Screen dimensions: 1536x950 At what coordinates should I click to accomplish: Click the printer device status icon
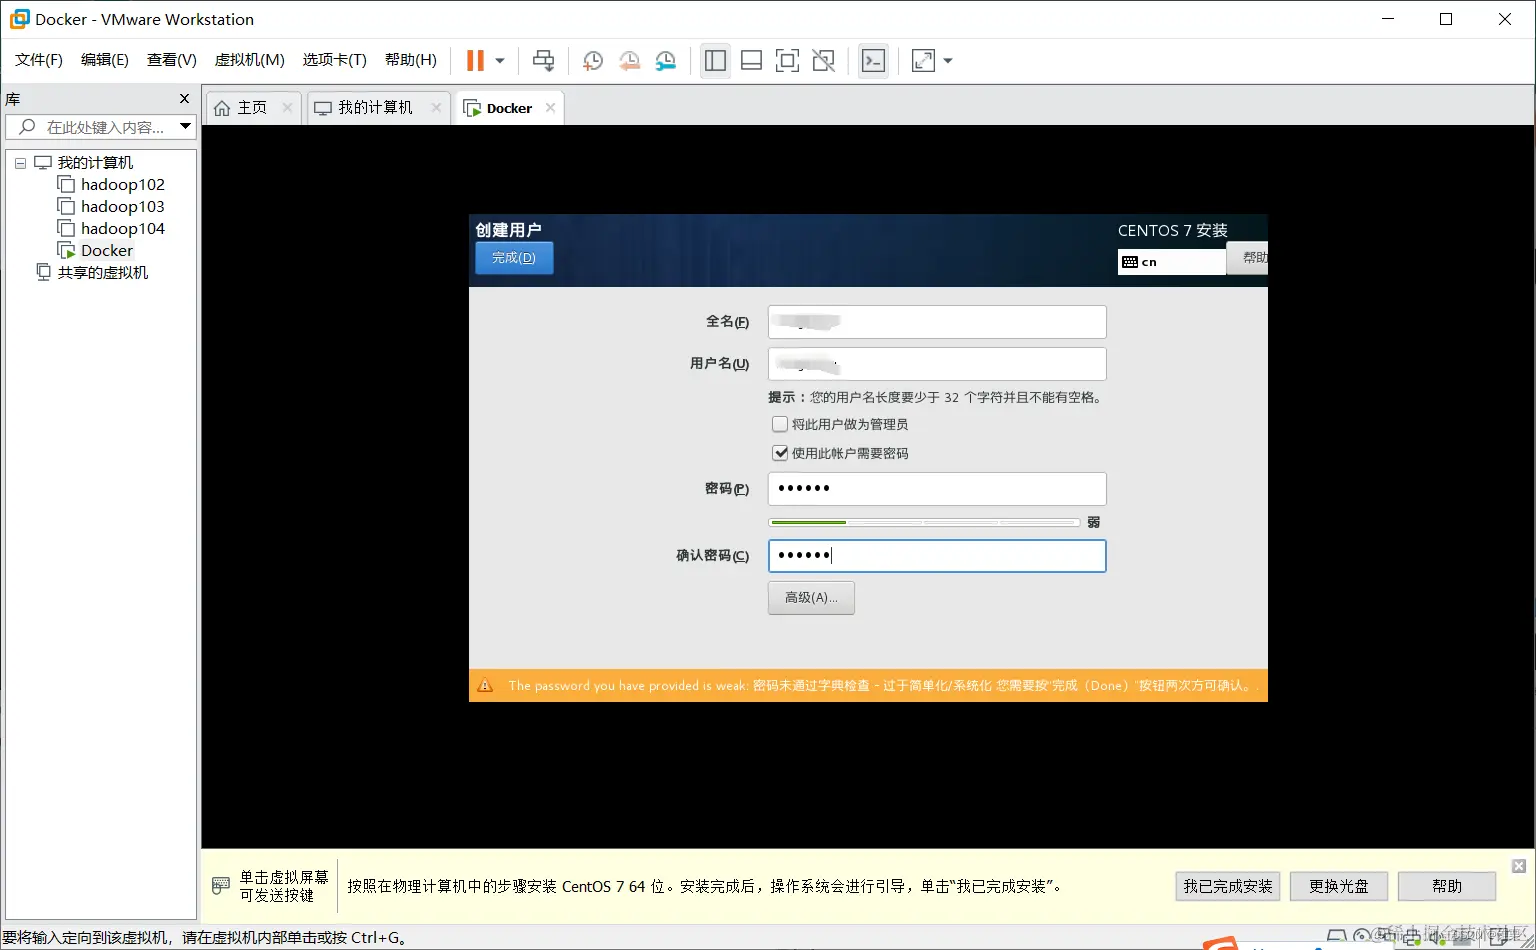(1411, 937)
